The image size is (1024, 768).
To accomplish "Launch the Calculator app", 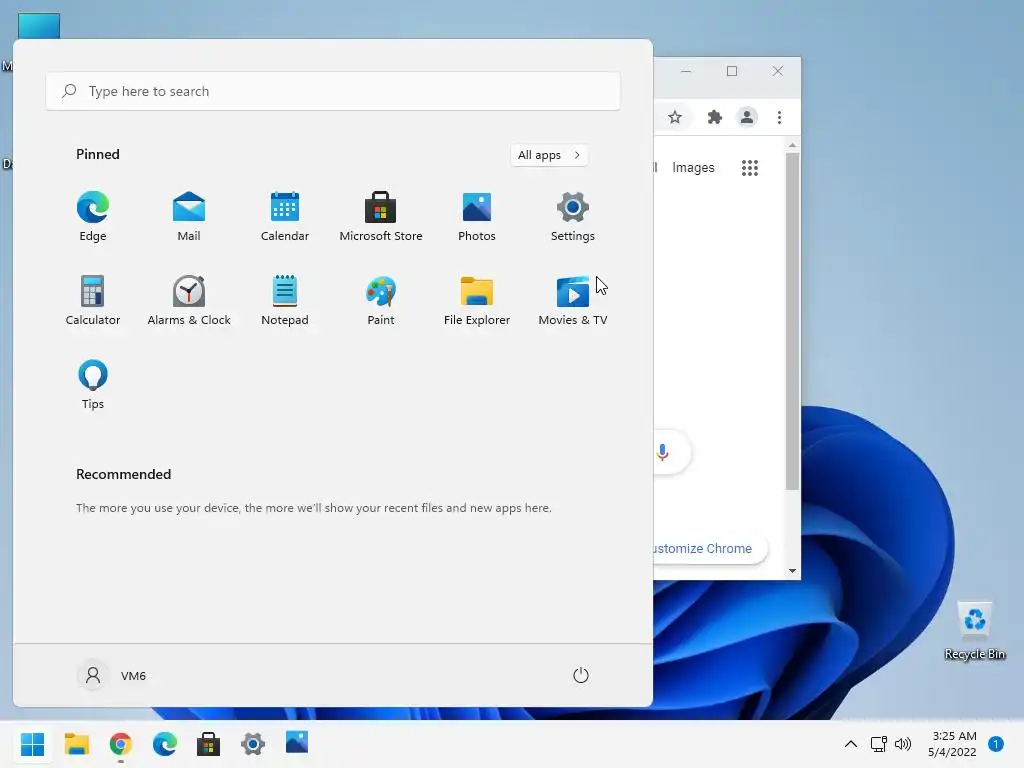I will (93, 300).
